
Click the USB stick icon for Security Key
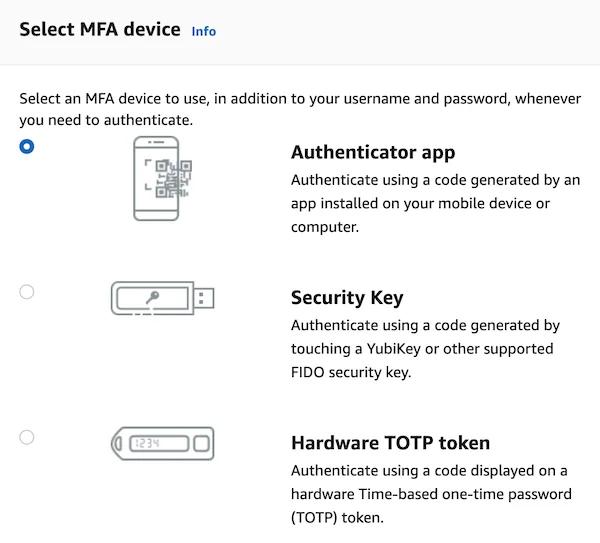[x=162, y=297]
